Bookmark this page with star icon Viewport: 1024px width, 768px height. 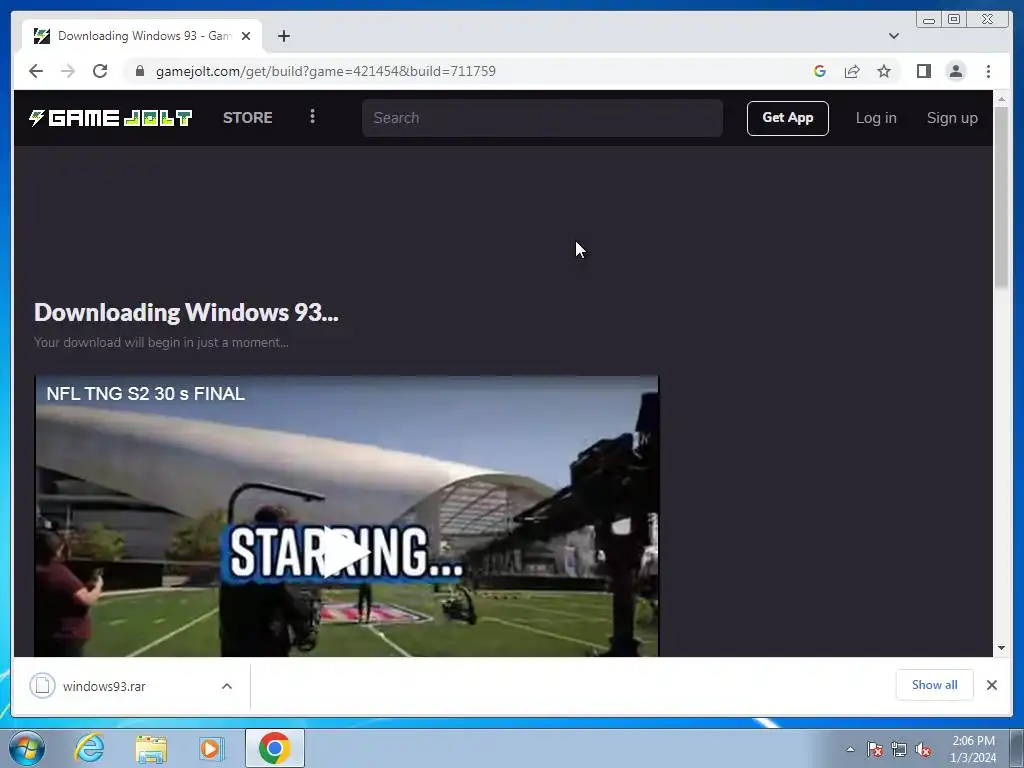(x=884, y=71)
